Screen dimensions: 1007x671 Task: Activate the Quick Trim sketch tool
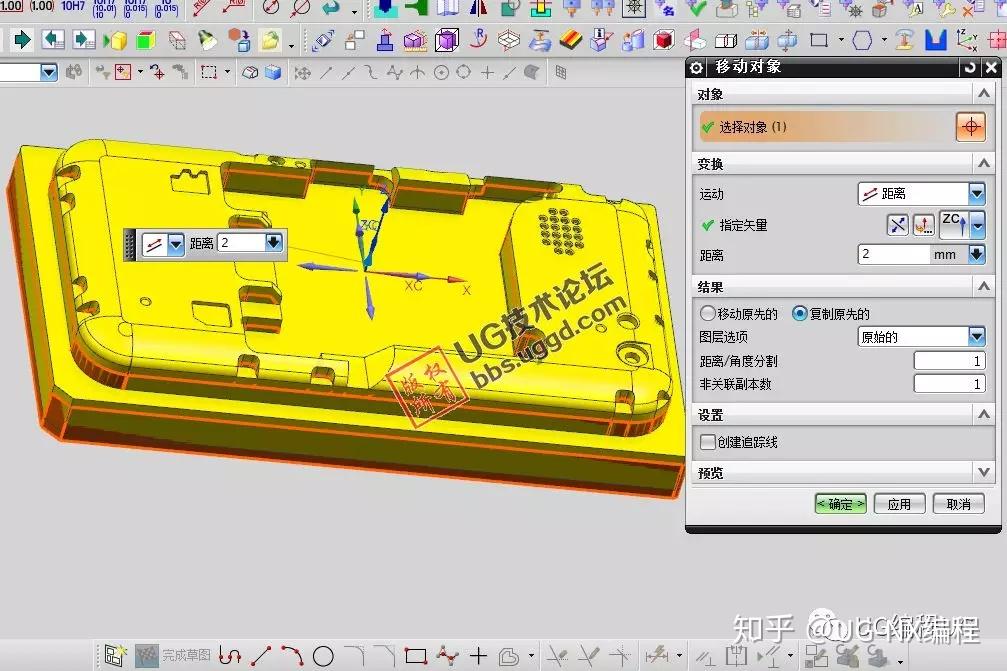[x=557, y=656]
